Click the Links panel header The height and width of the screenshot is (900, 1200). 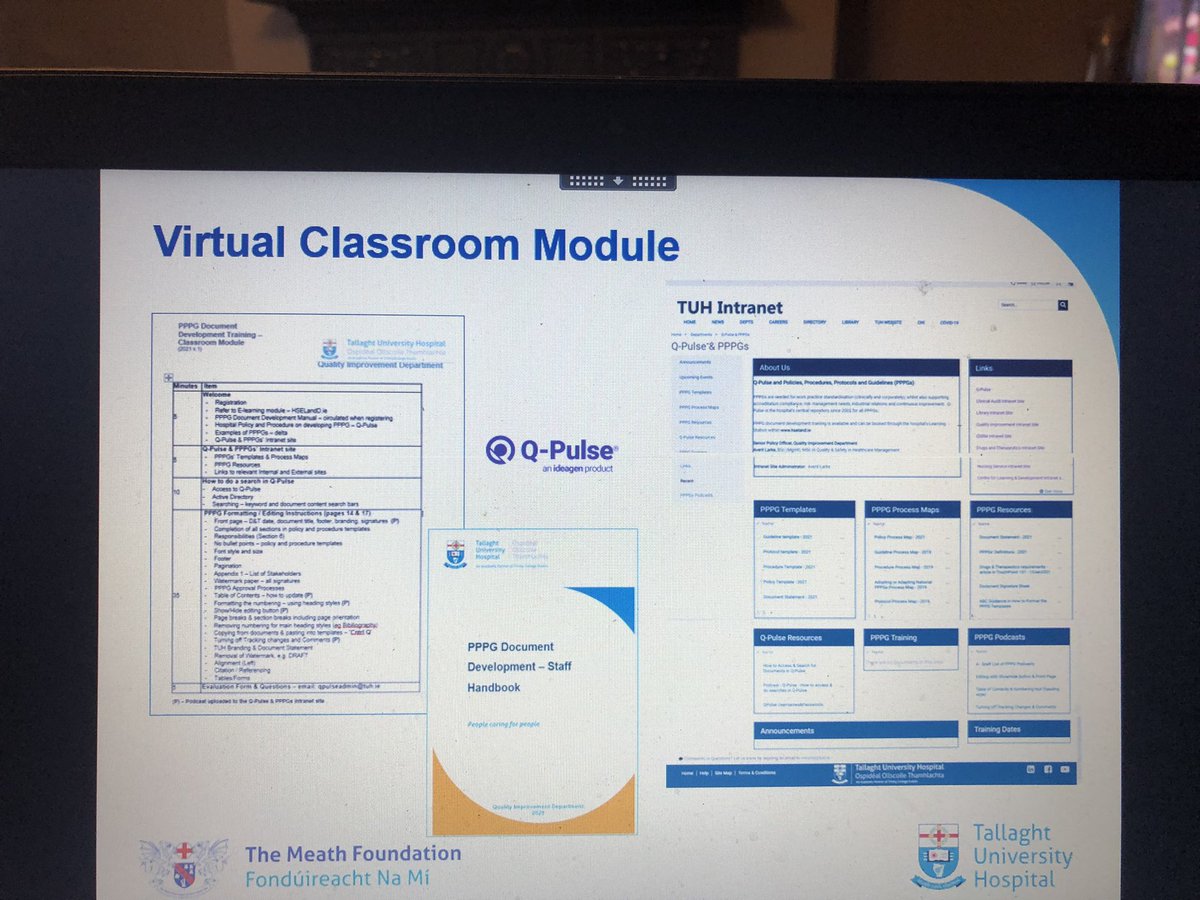[1020, 368]
